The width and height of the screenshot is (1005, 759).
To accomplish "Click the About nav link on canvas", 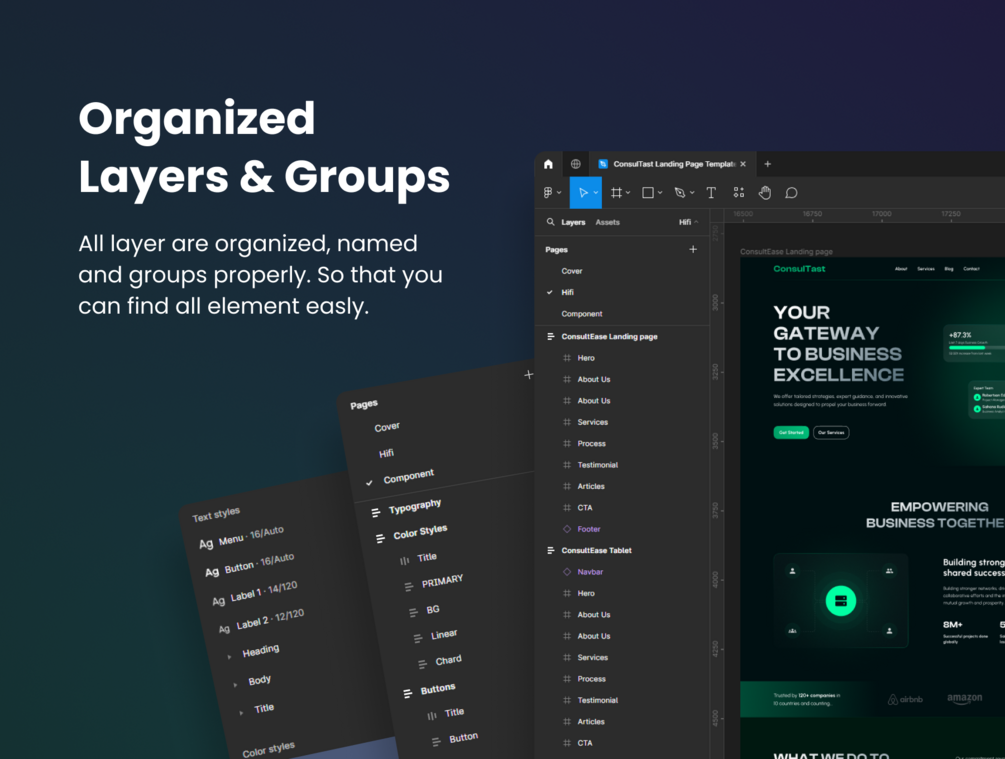I will (901, 269).
